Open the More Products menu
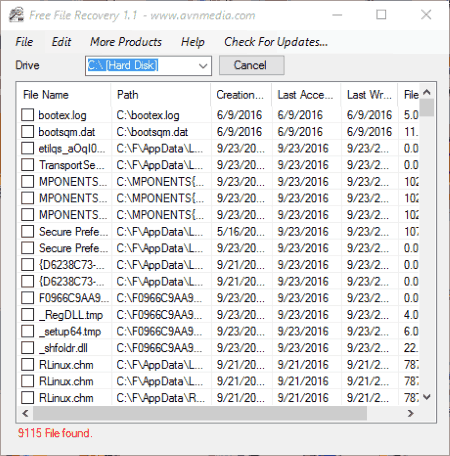 pos(126,42)
